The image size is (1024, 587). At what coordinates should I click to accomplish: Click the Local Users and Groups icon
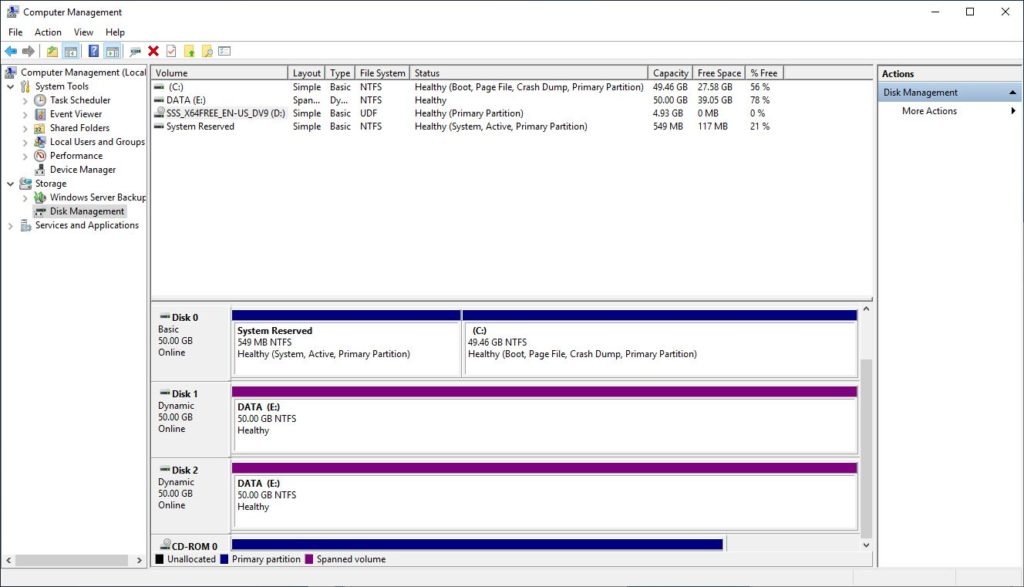40,142
